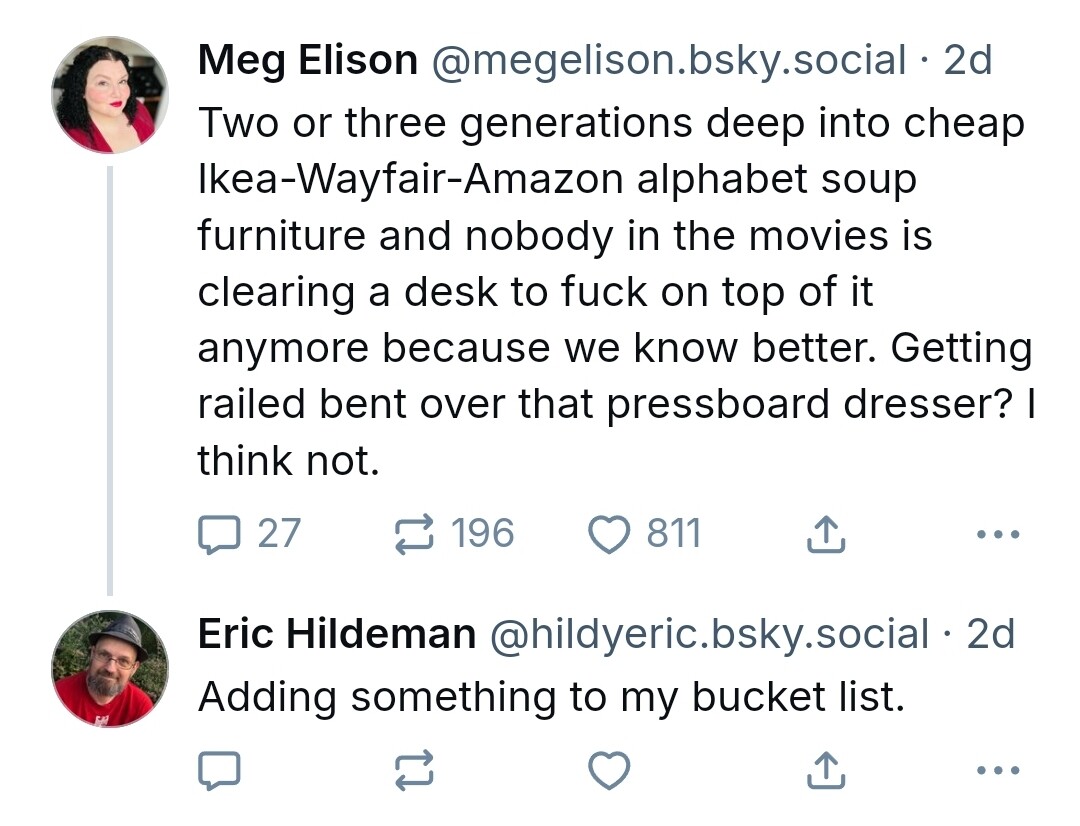
Task: Reply to Eric Hildeman's post
Action: click(x=220, y=770)
